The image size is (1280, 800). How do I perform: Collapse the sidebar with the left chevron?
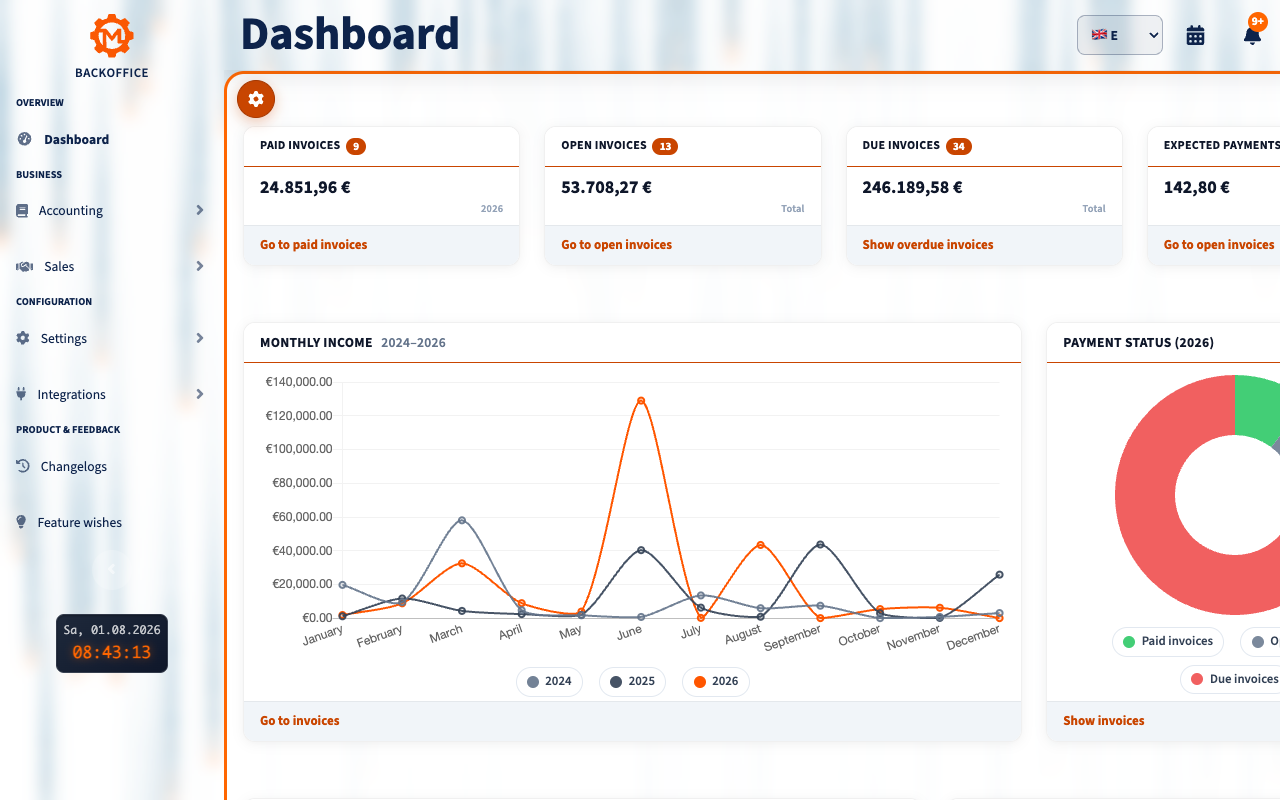coord(111,569)
